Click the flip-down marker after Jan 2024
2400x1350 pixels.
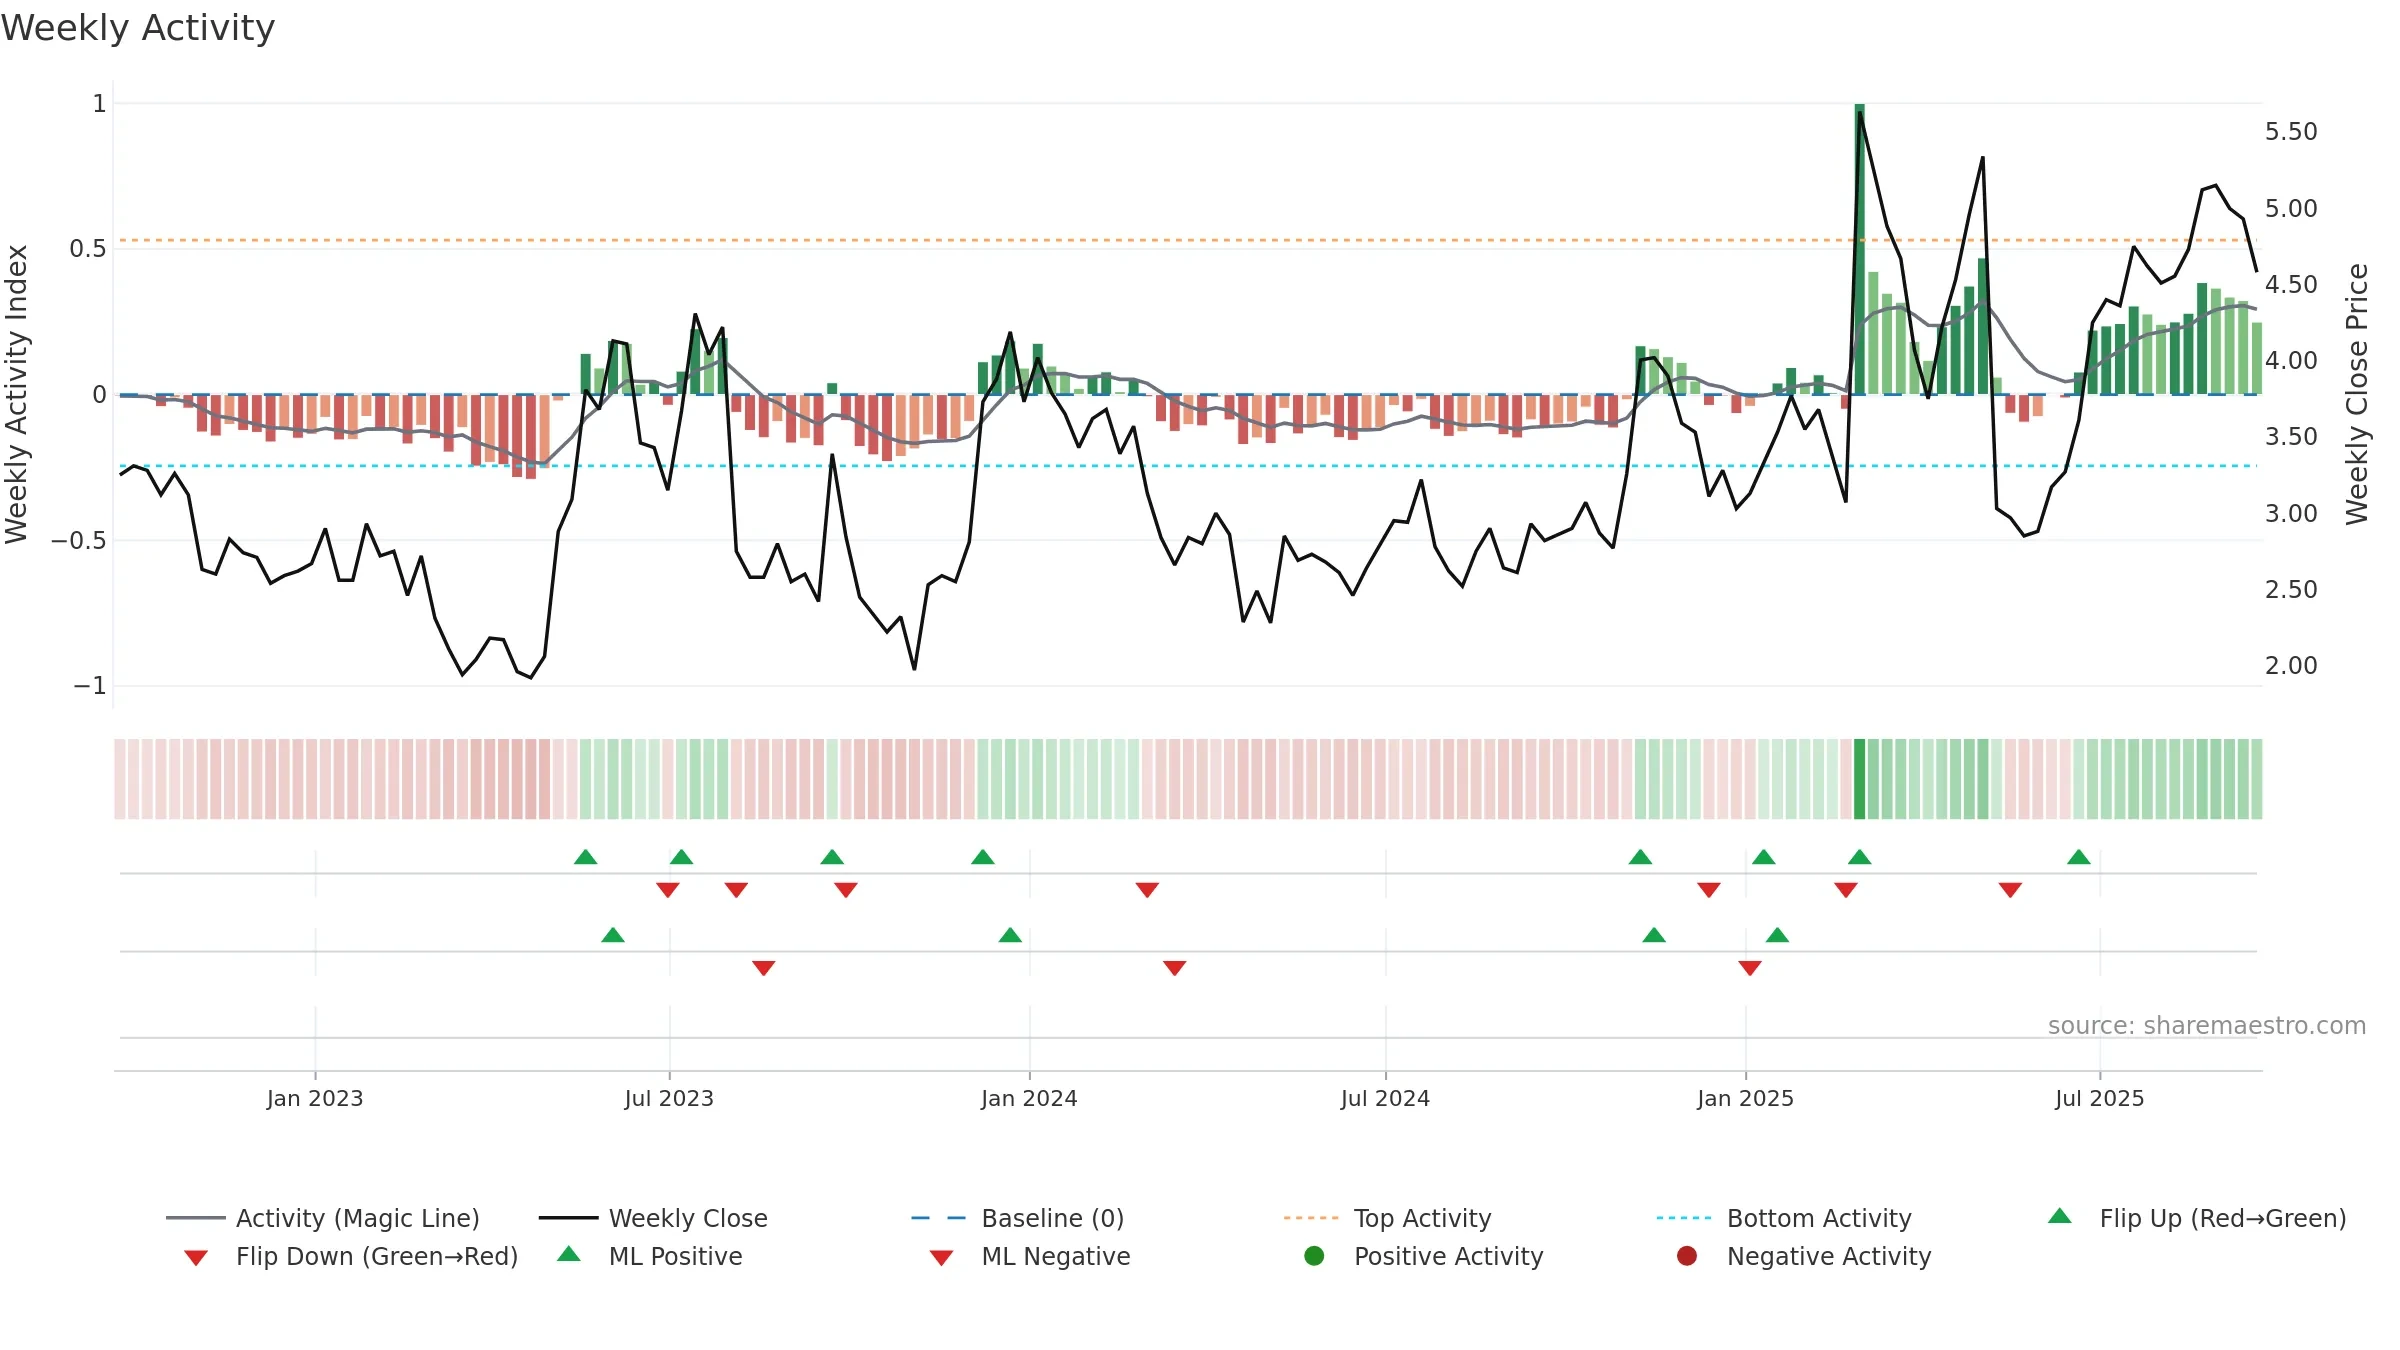point(1147,890)
